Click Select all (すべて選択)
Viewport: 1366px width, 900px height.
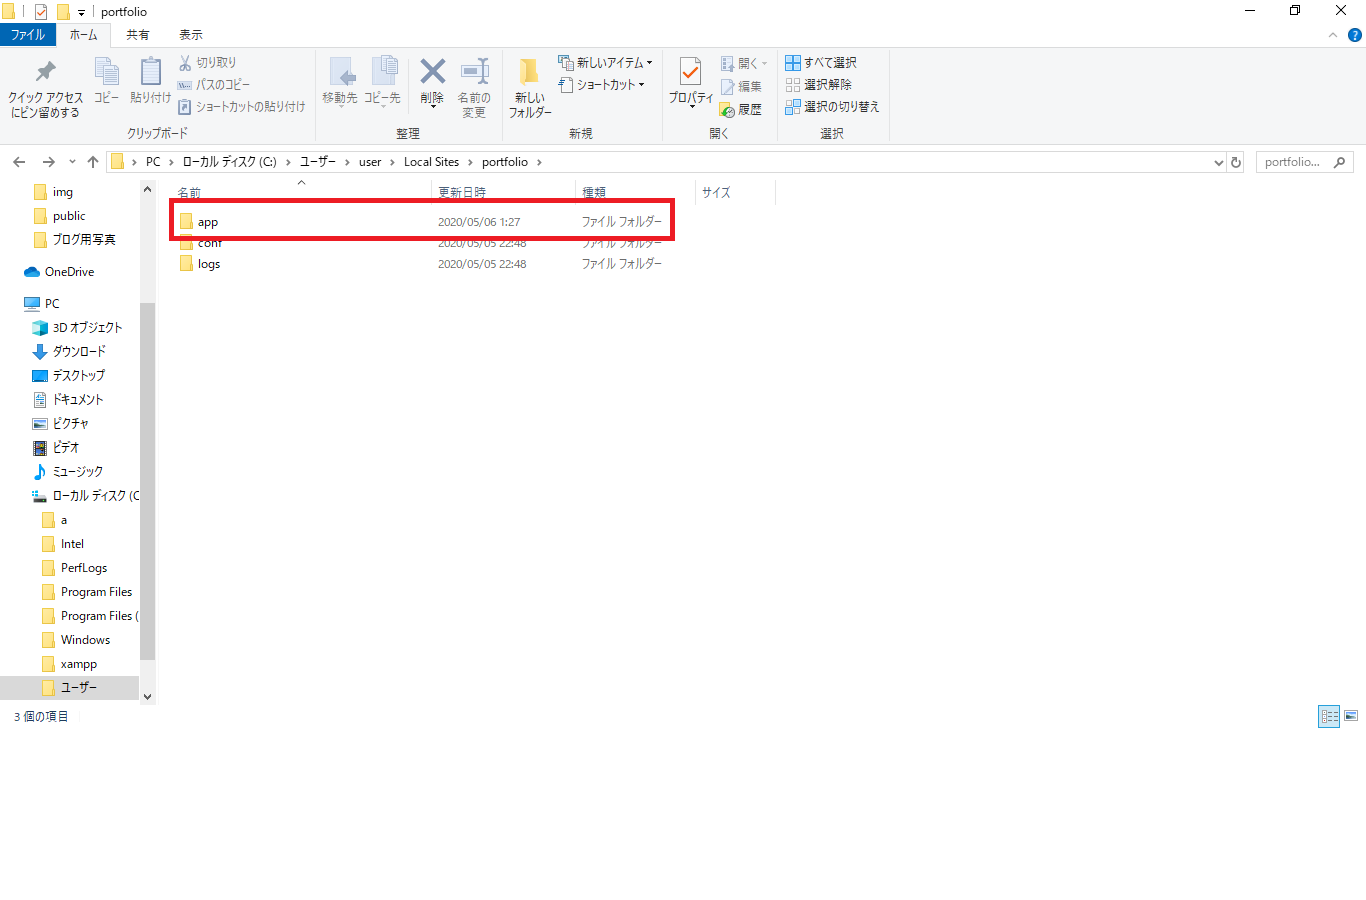click(821, 63)
